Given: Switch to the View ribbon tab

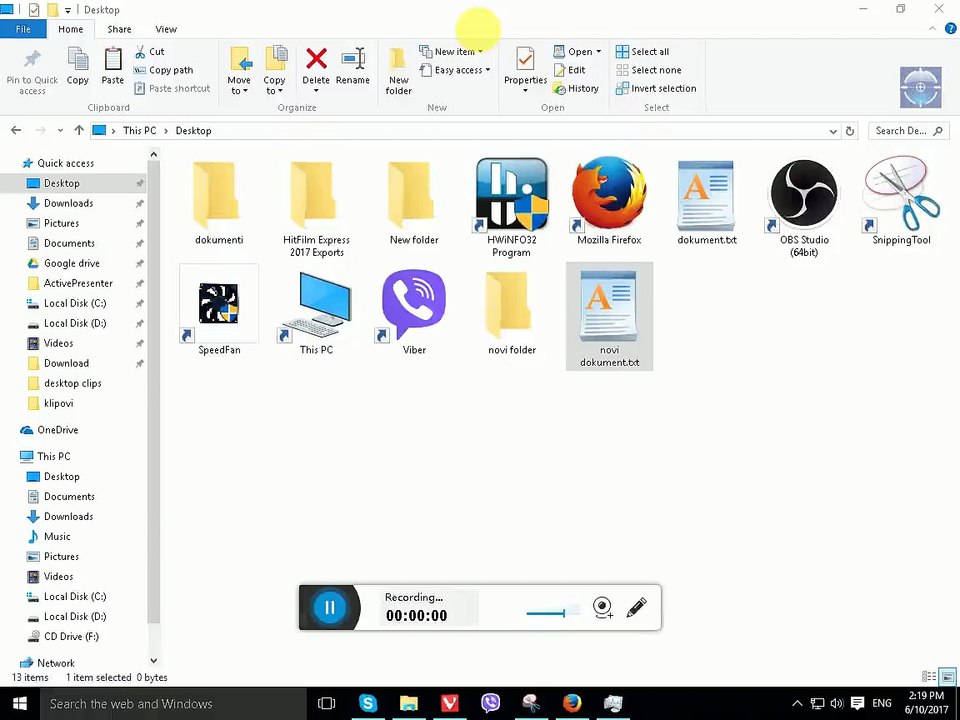Looking at the screenshot, I should (165, 29).
